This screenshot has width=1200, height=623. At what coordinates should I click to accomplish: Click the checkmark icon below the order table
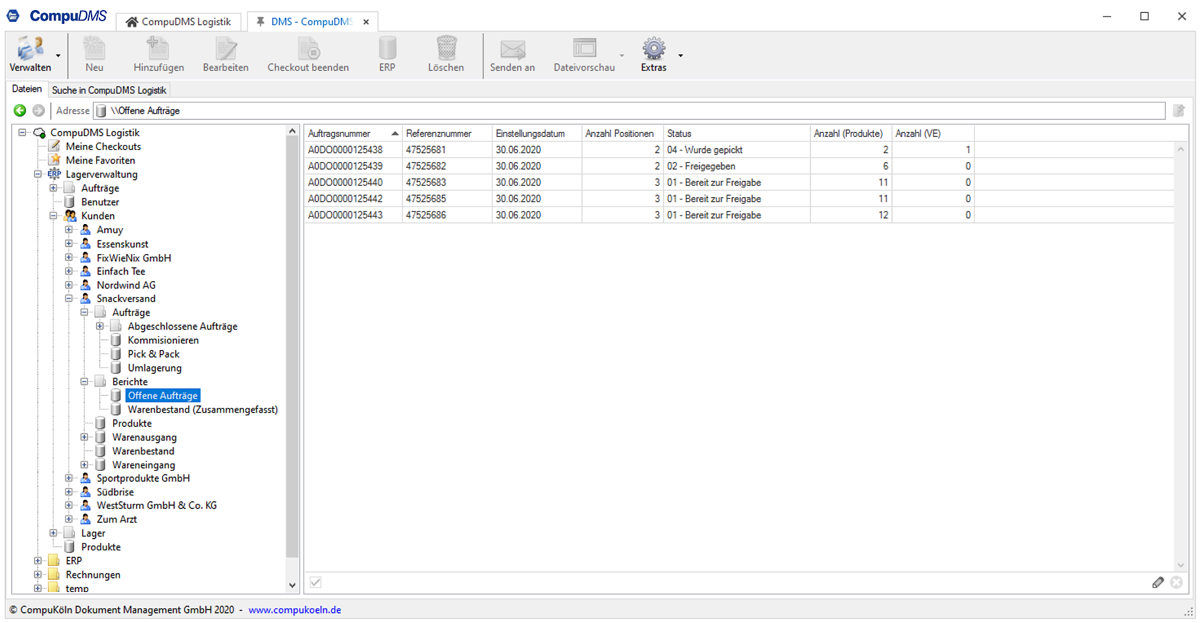click(x=315, y=582)
